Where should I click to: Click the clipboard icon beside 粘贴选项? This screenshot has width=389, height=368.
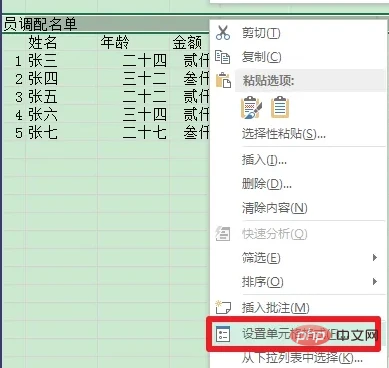[x=223, y=80]
